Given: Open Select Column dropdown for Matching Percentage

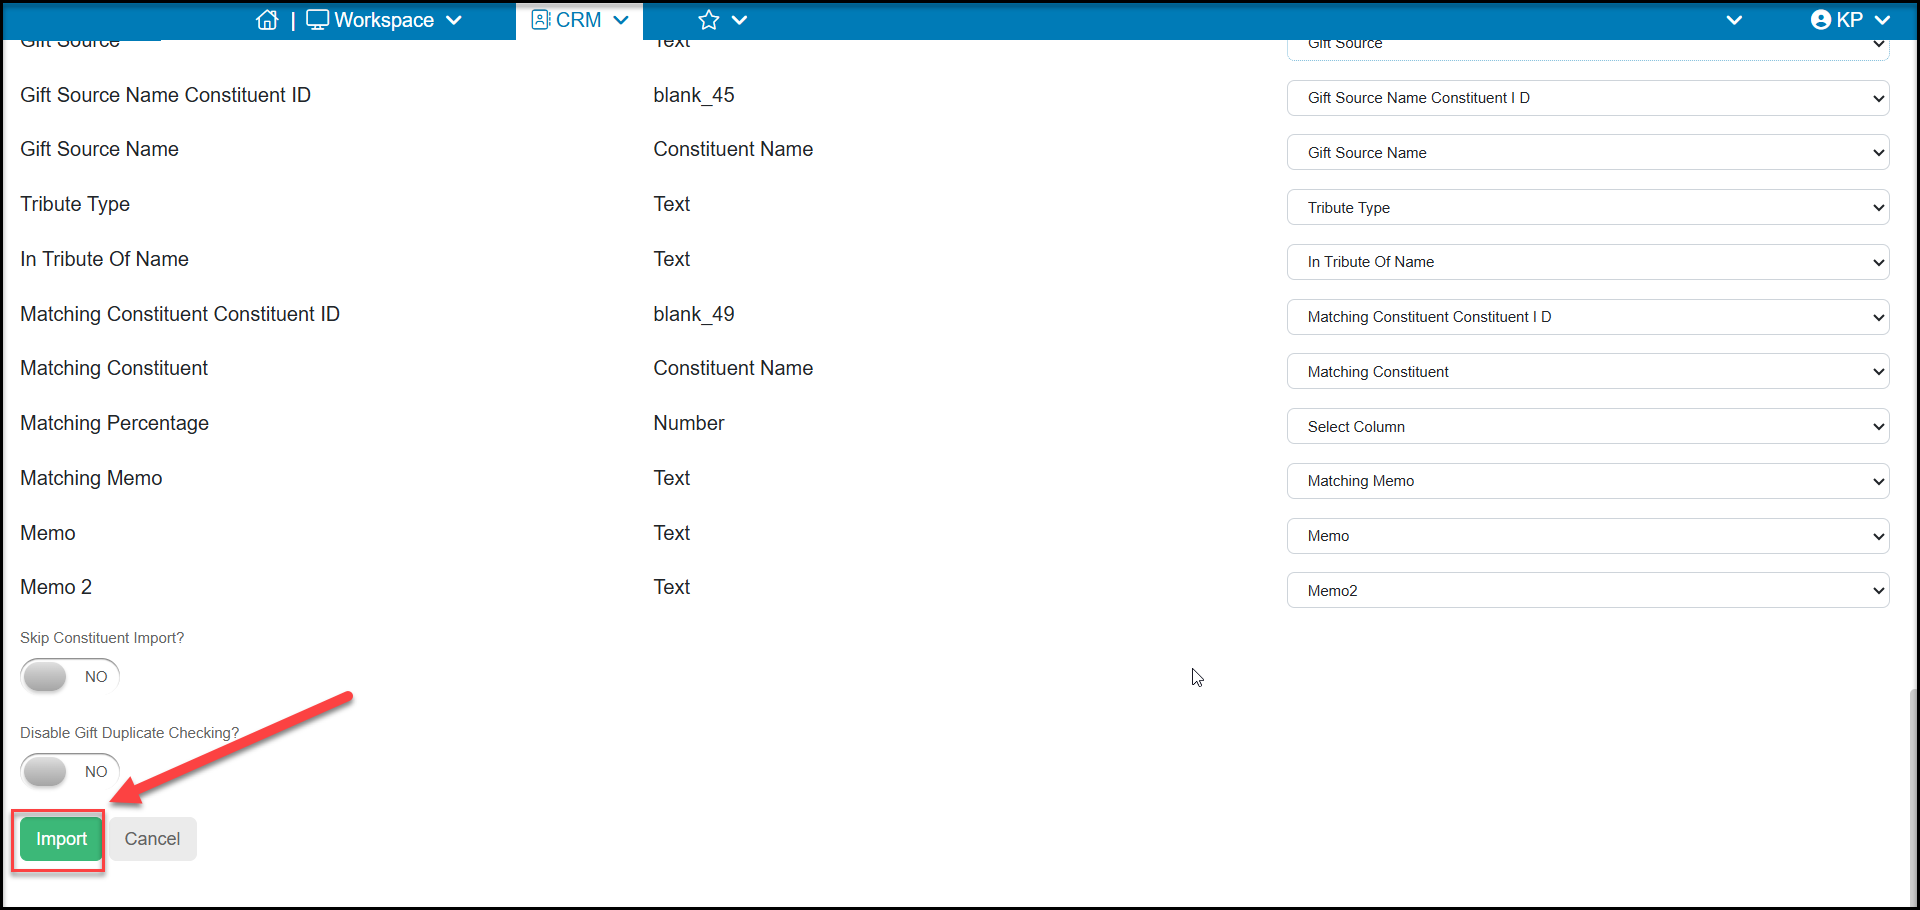Looking at the screenshot, I should point(1588,426).
